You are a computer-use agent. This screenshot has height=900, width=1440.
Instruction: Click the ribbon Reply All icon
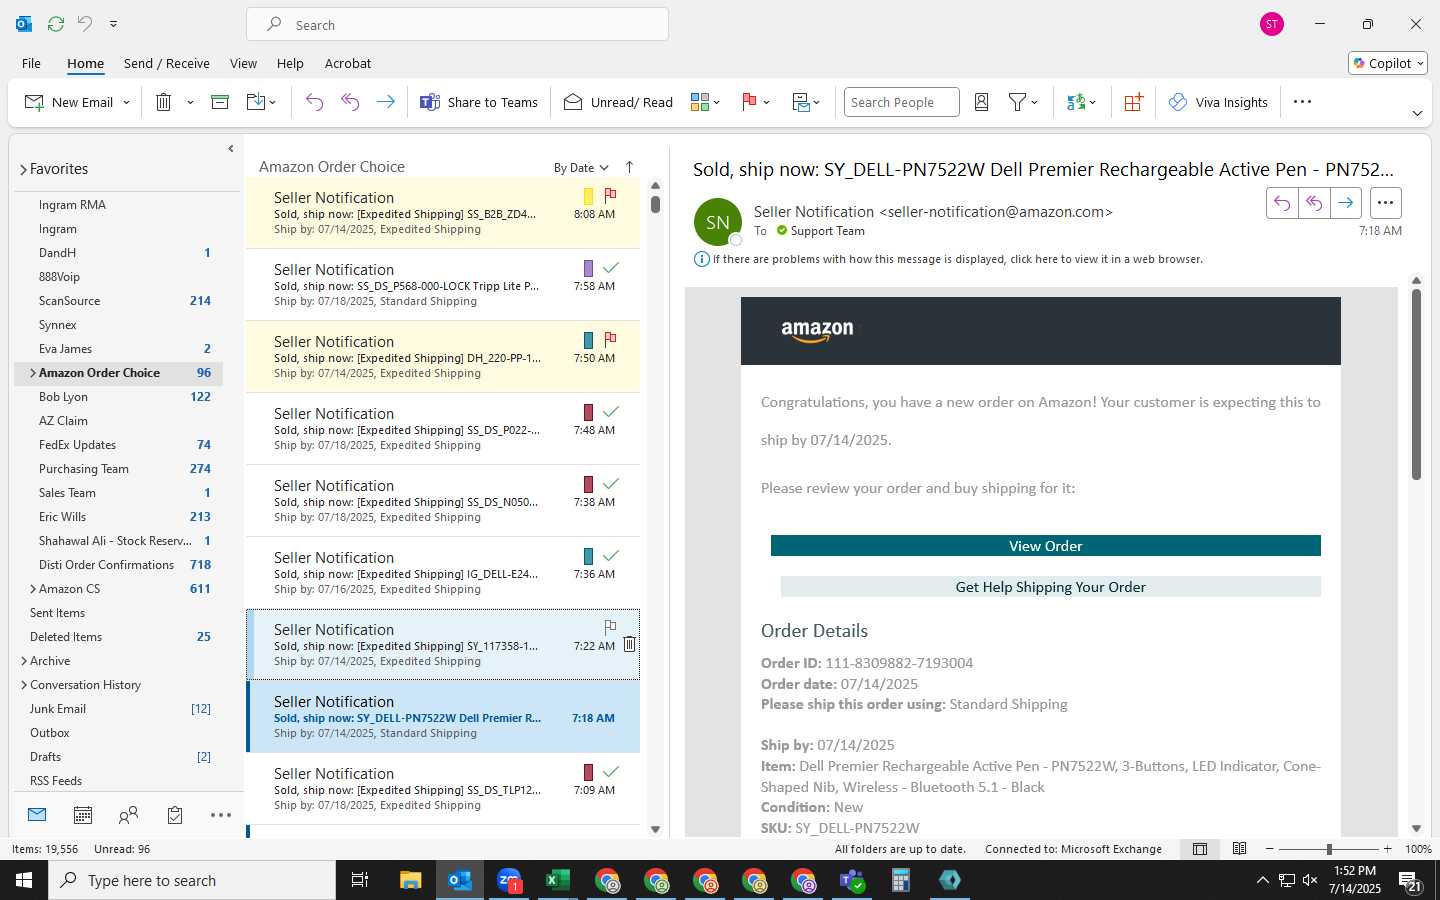click(x=350, y=102)
